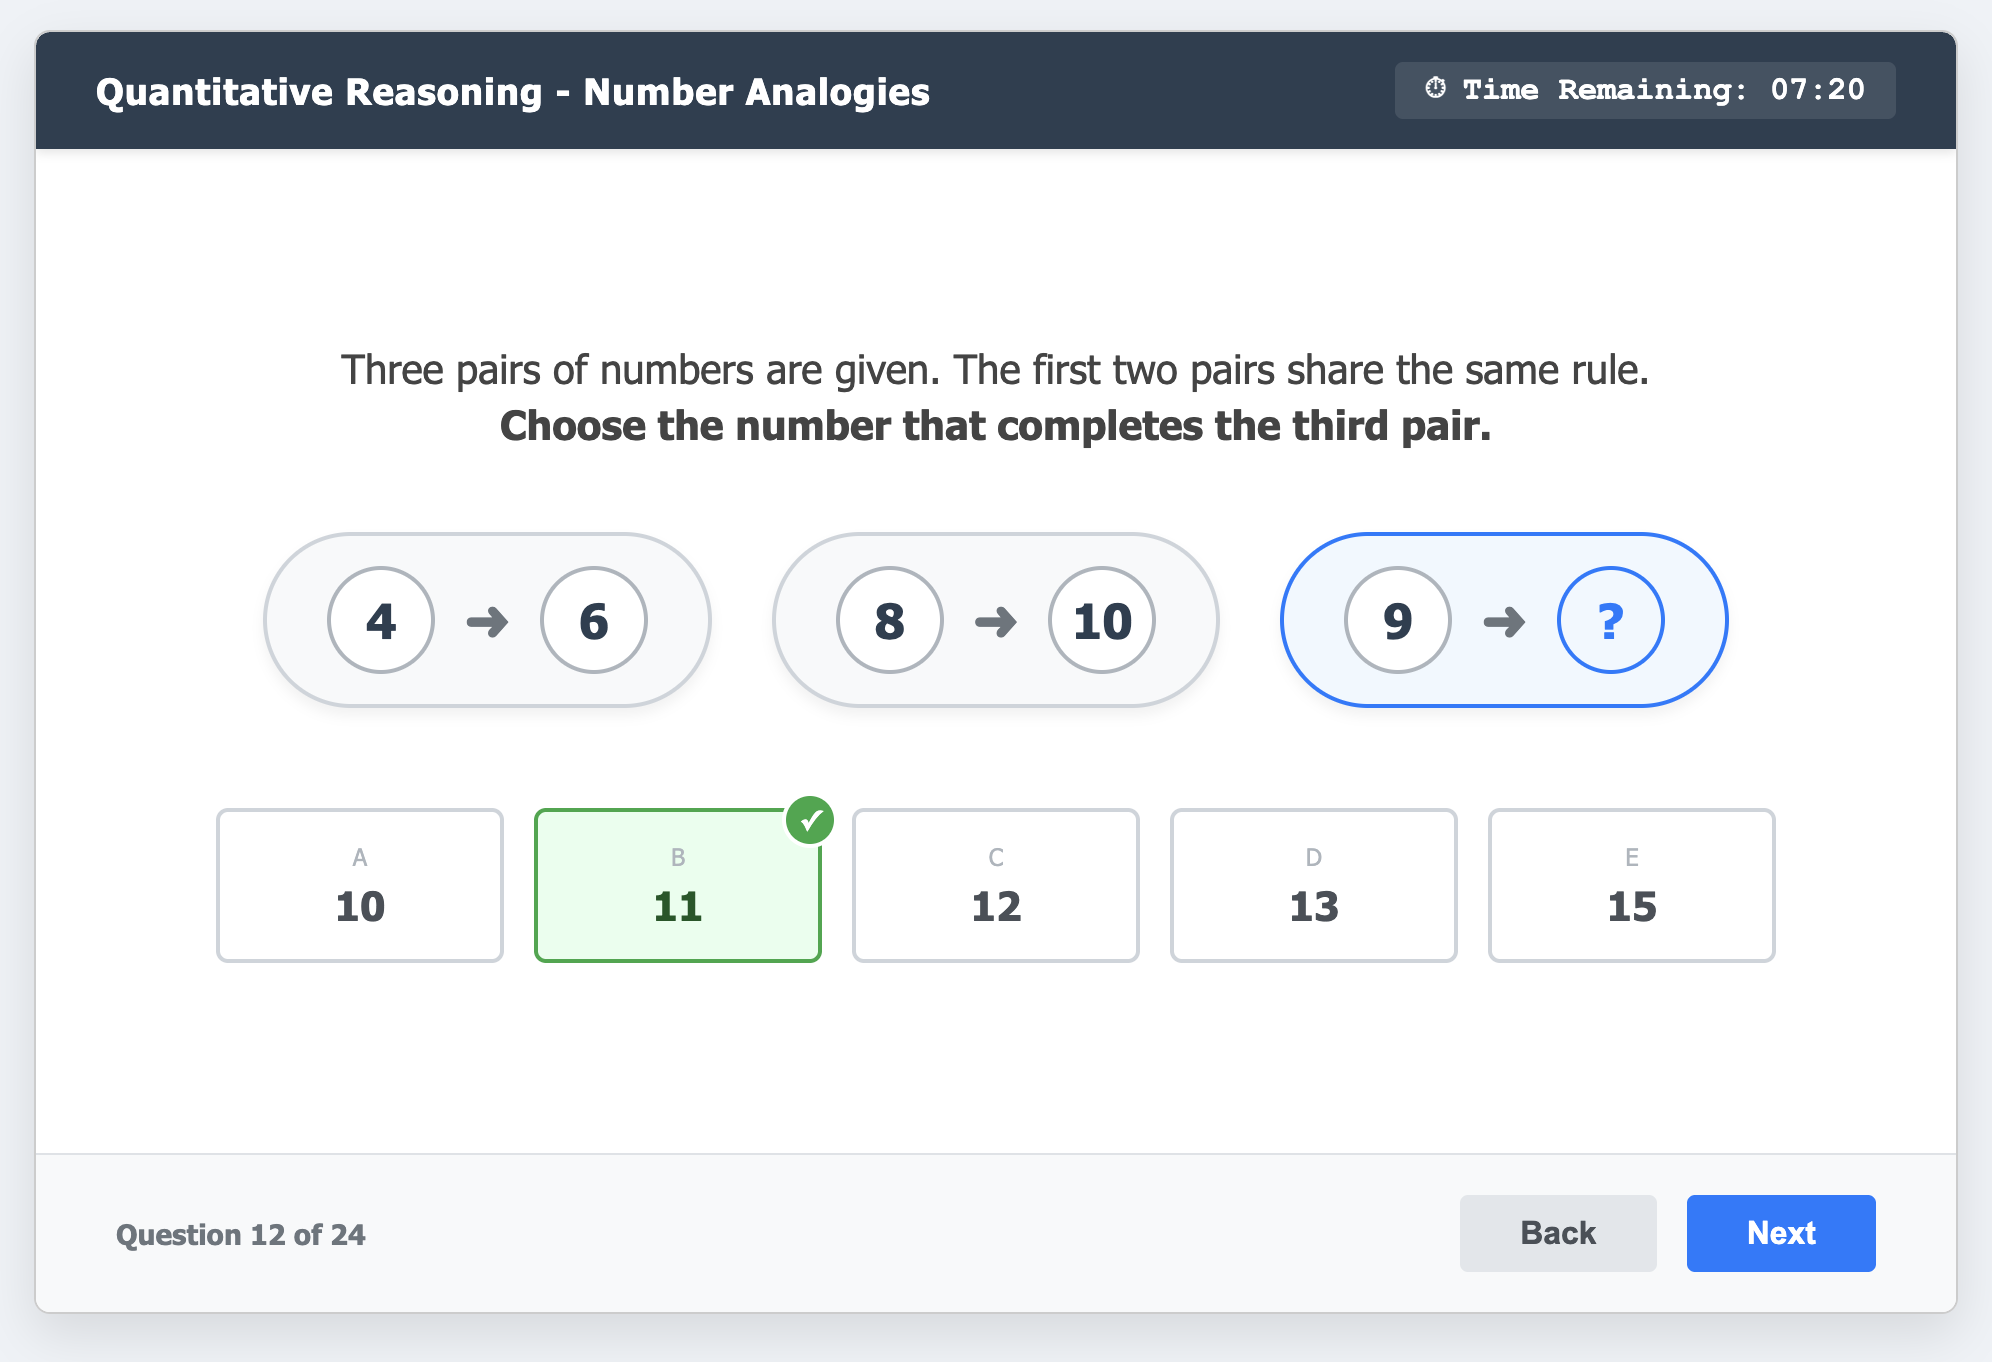Click the arrow between 4 and 6

click(488, 622)
